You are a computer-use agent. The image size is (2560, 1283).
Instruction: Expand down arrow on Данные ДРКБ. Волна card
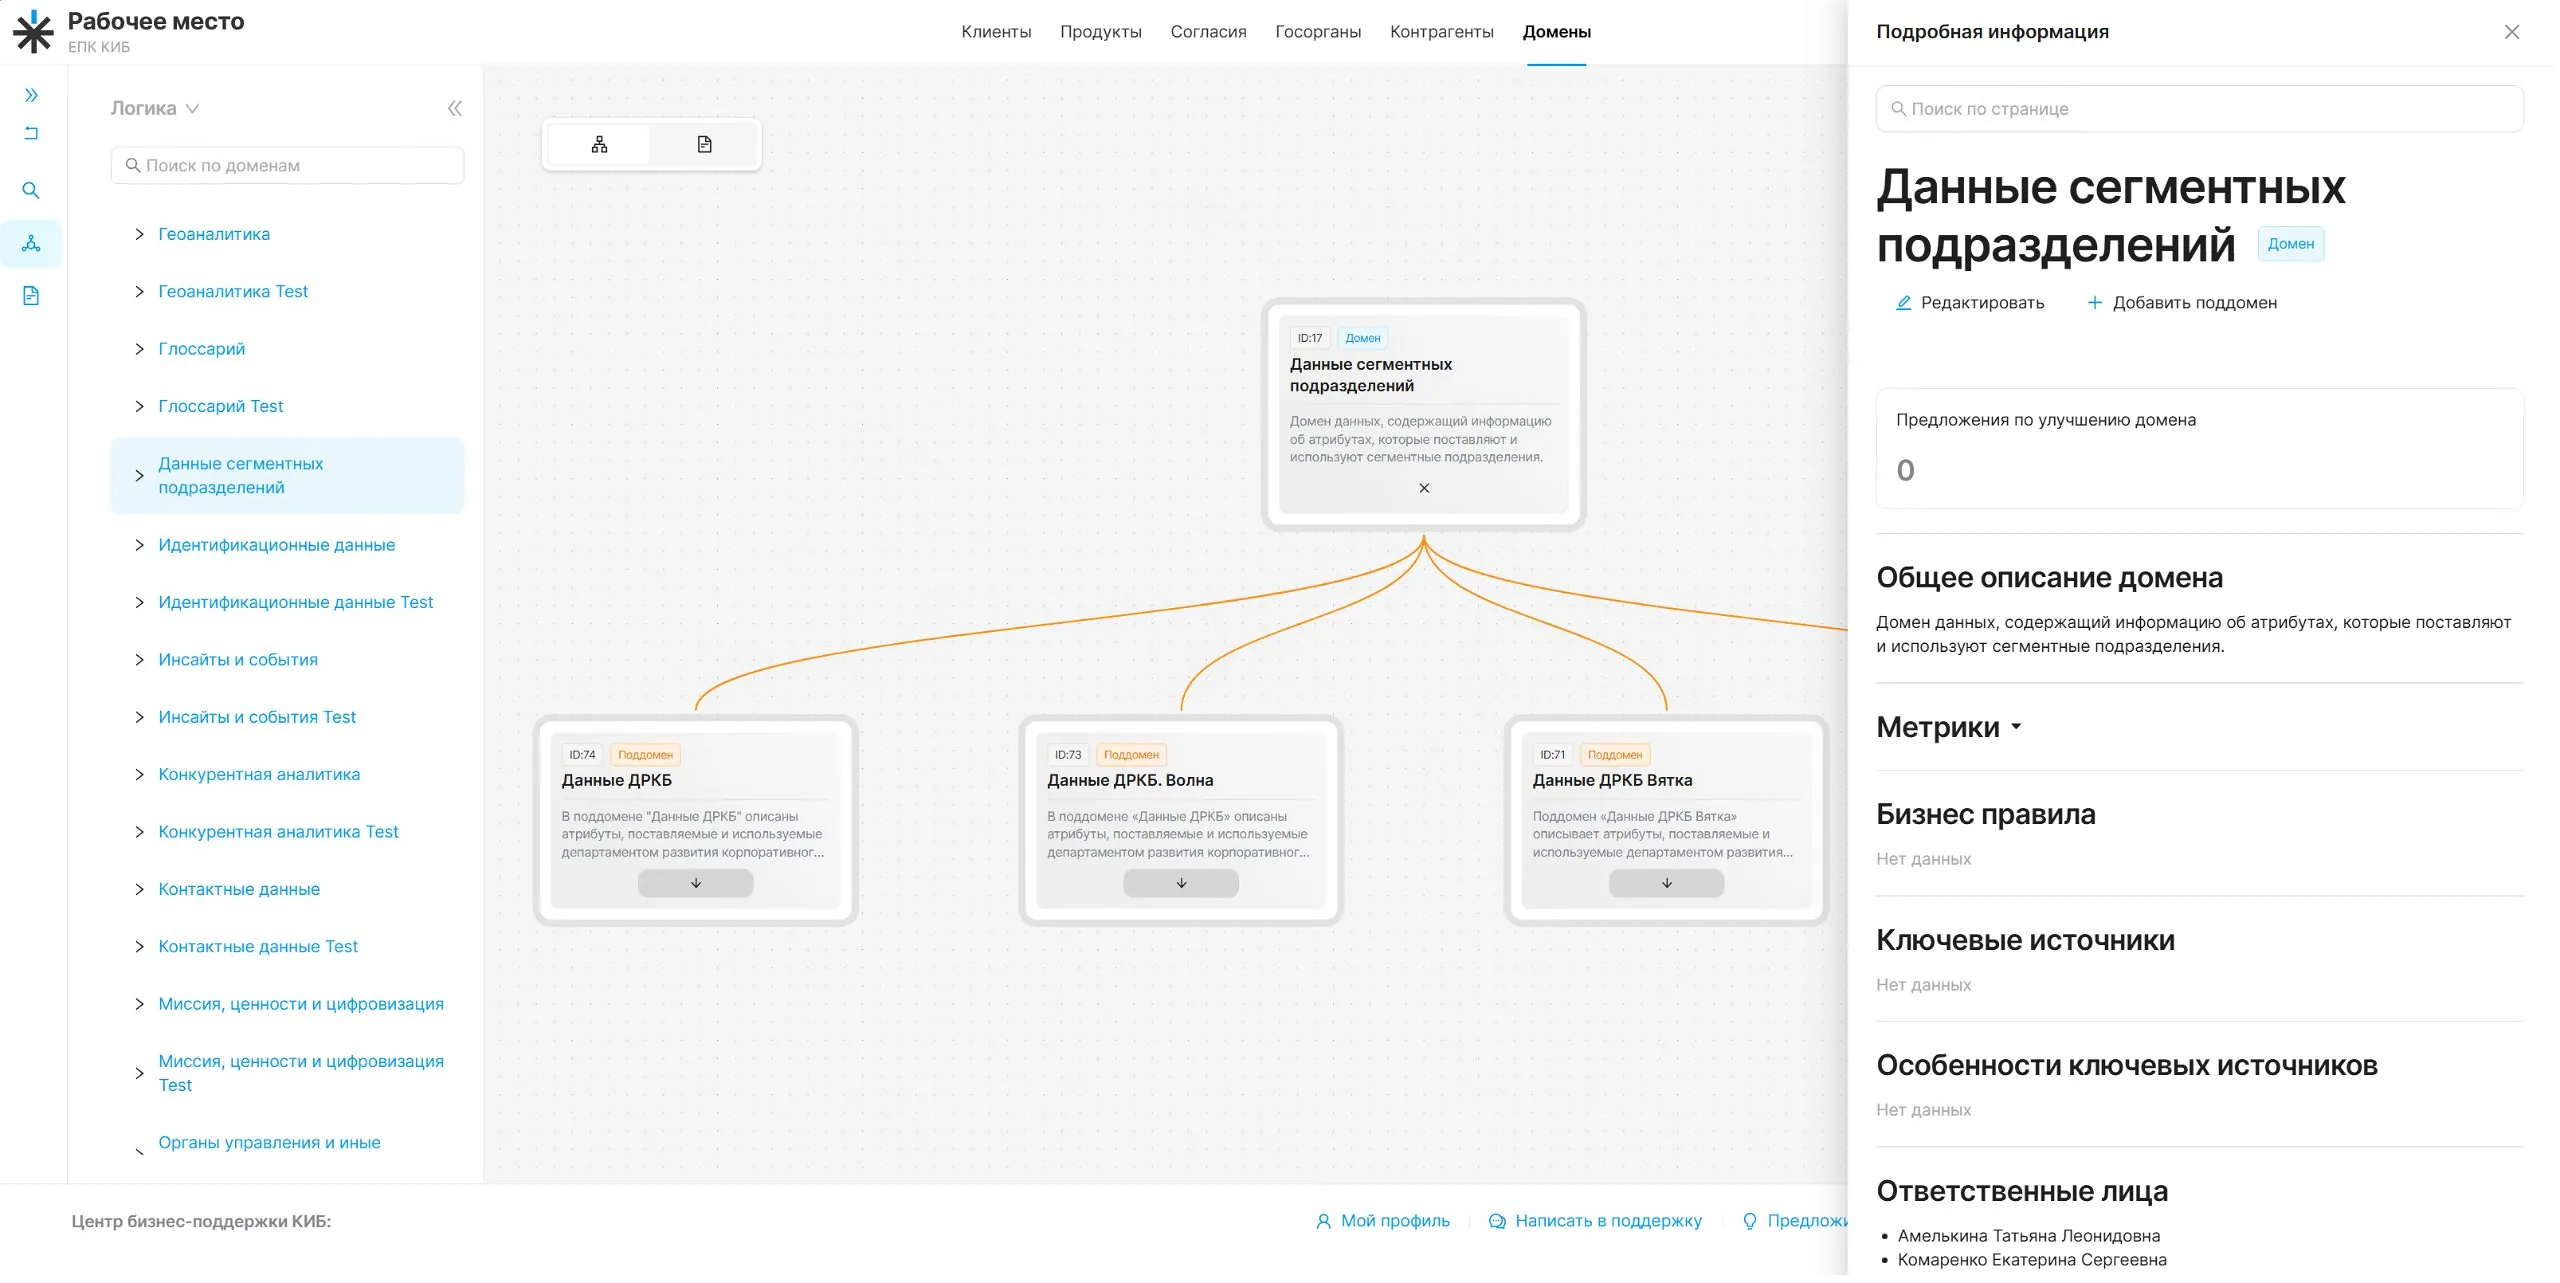(1181, 883)
